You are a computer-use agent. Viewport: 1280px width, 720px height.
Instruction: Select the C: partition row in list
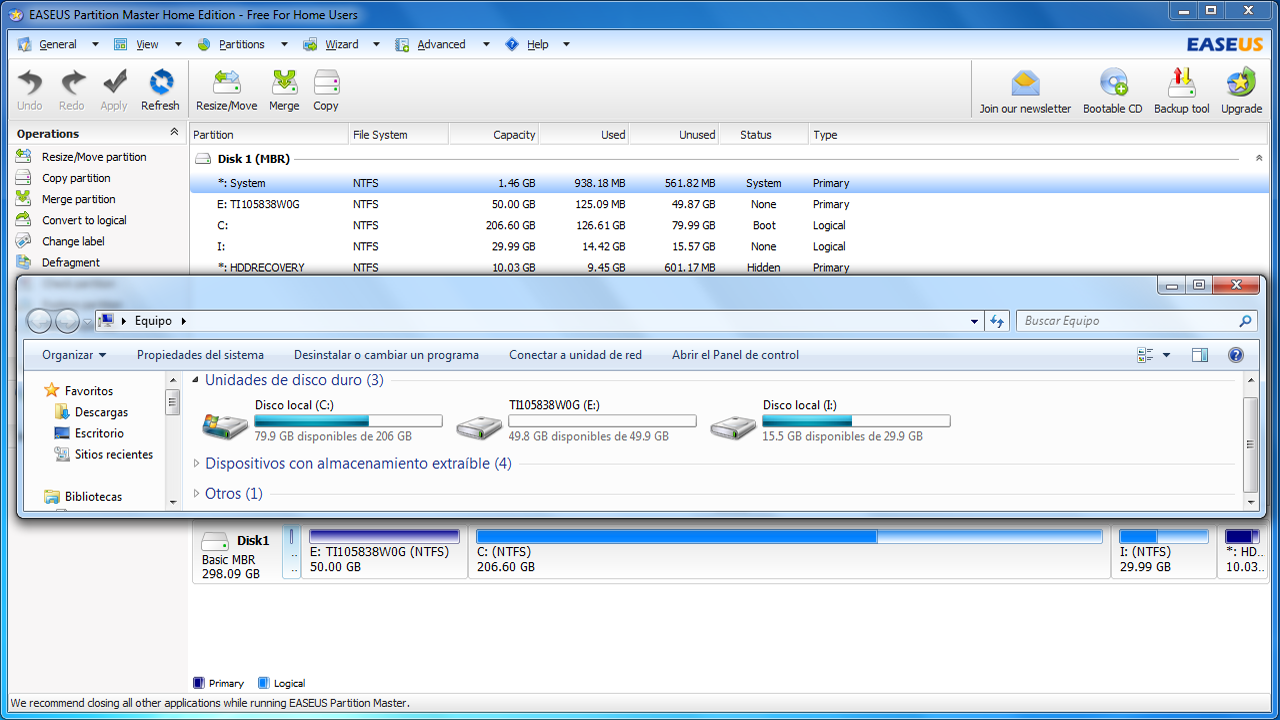[729, 225]
